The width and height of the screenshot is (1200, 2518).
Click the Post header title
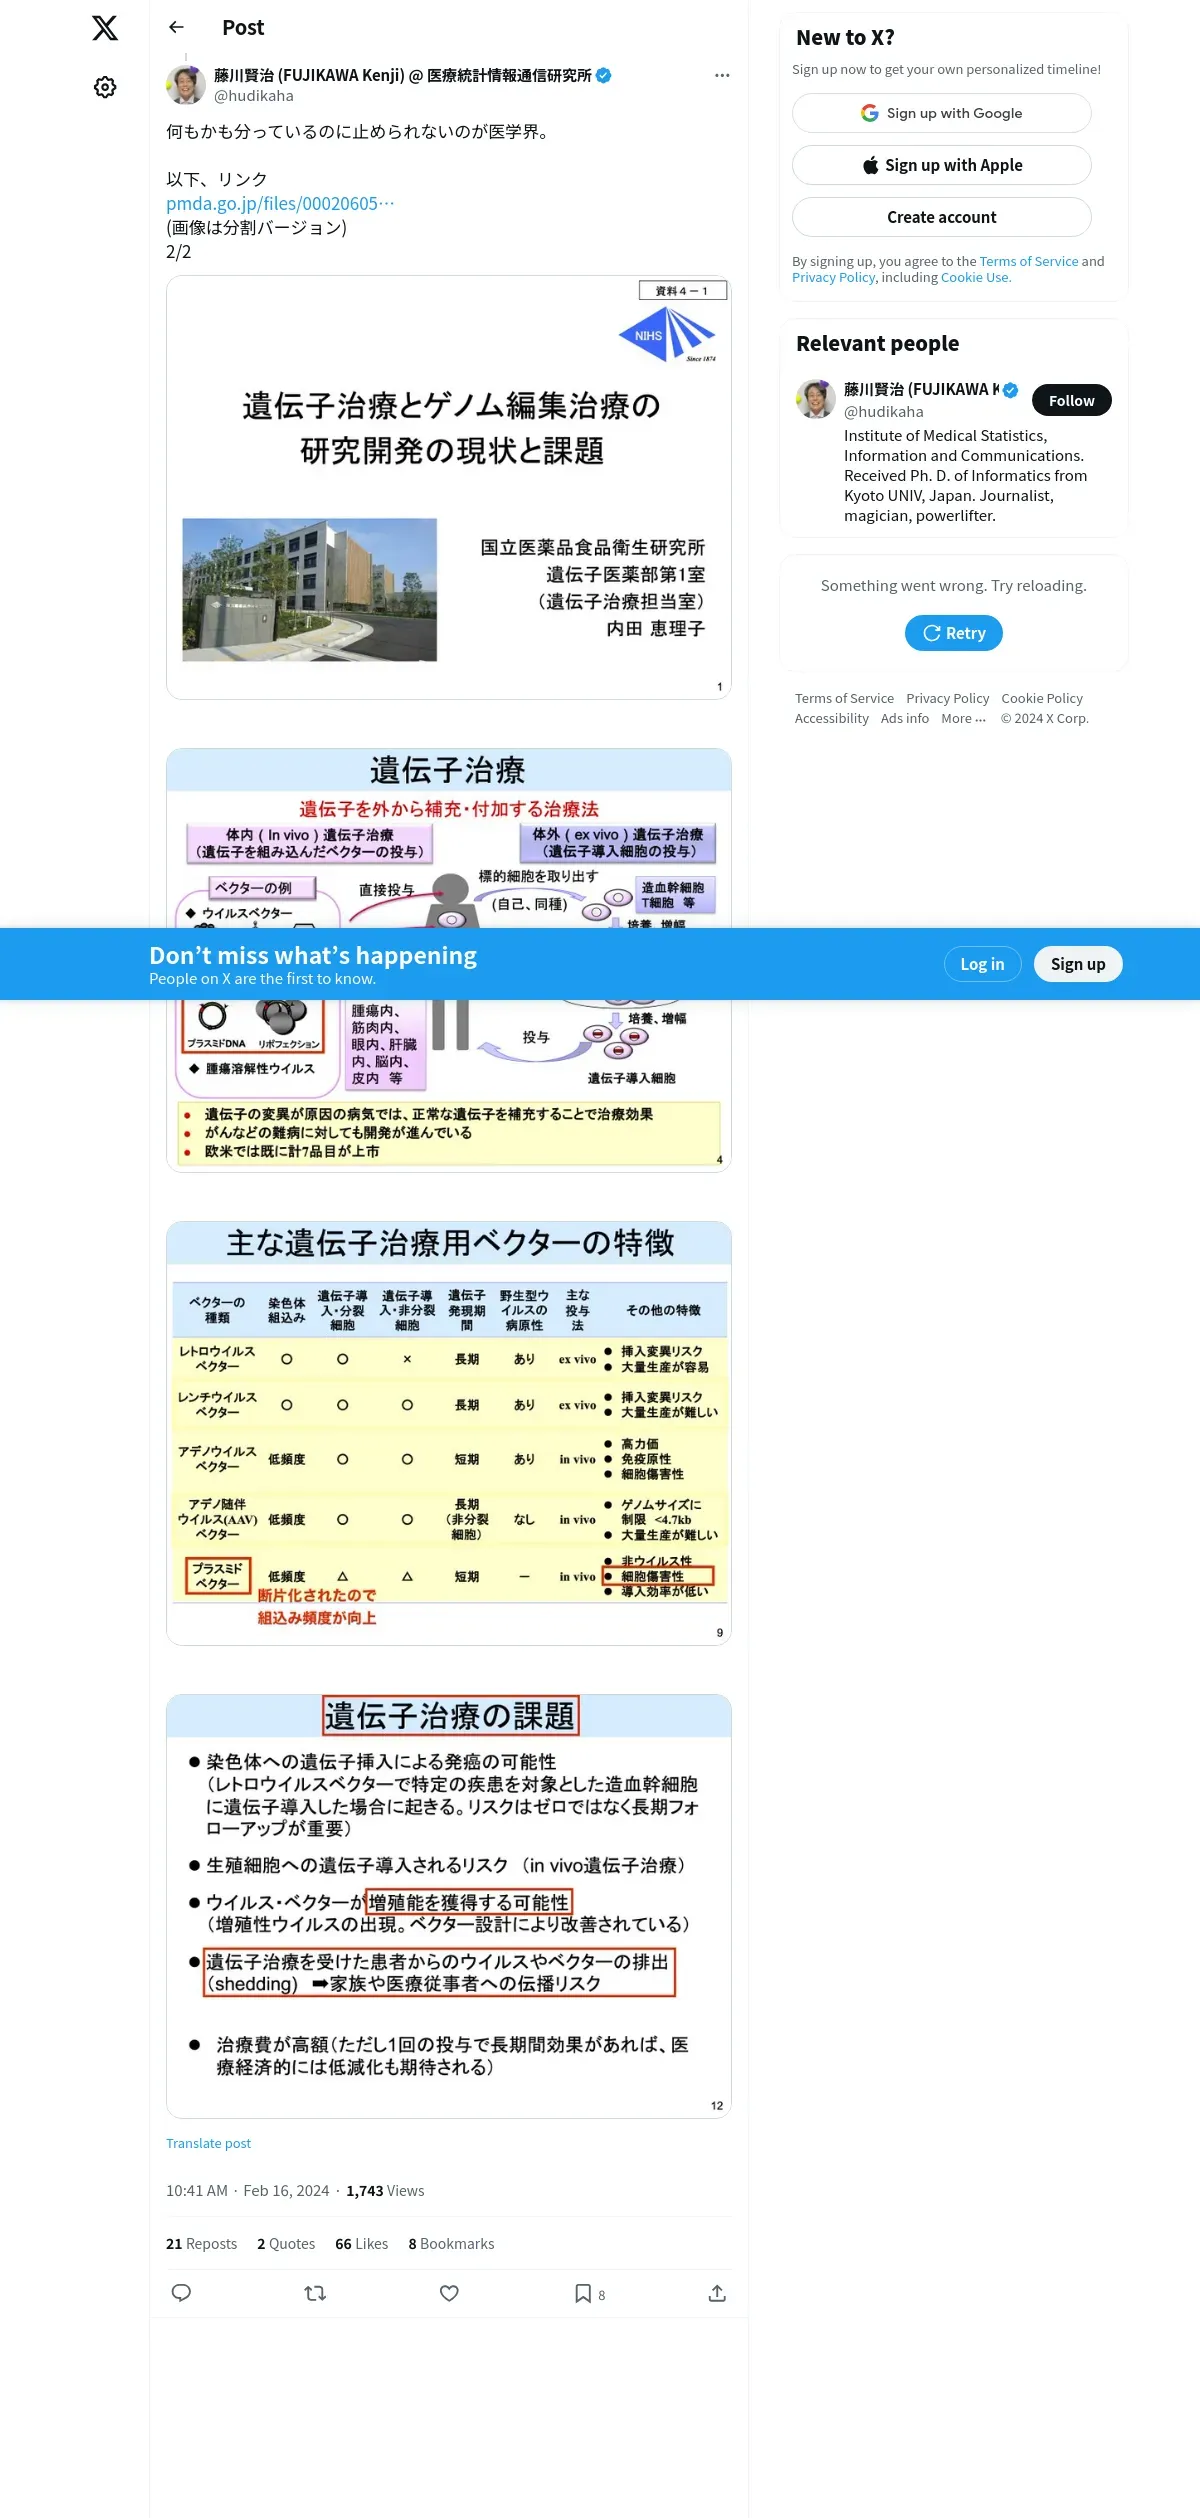click(x=243, y=28)
